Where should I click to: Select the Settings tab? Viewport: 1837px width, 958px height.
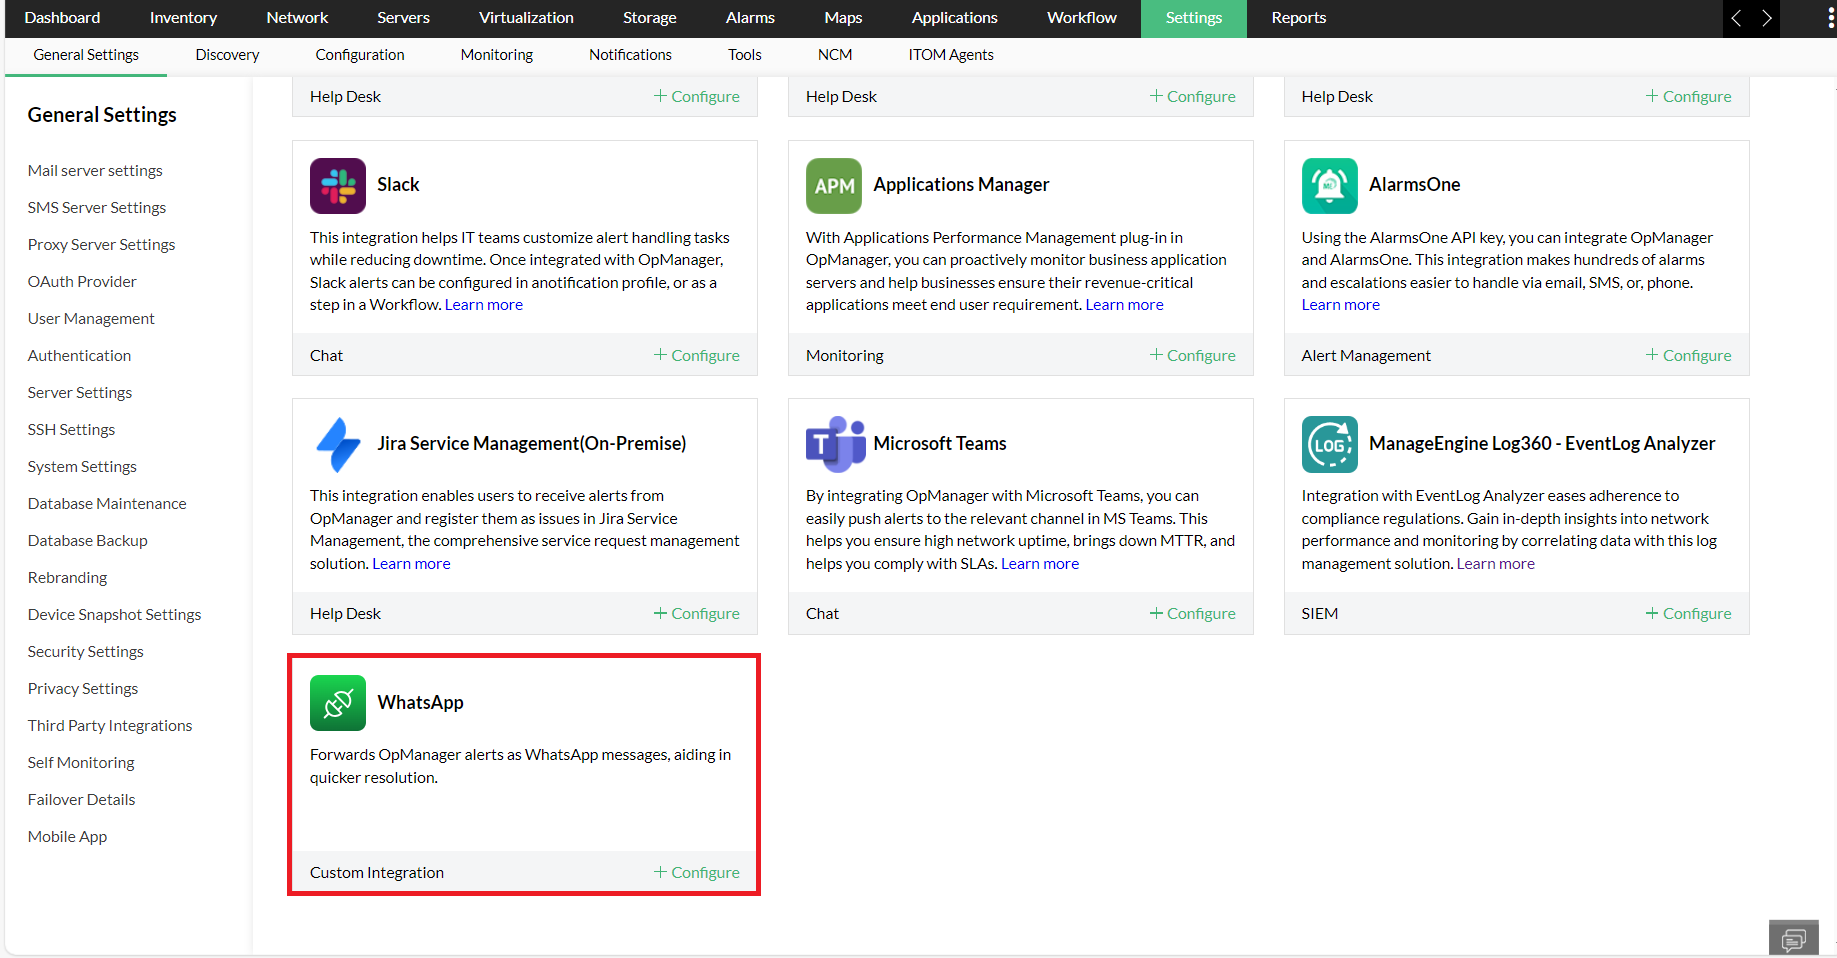(x=1194, y=18)
